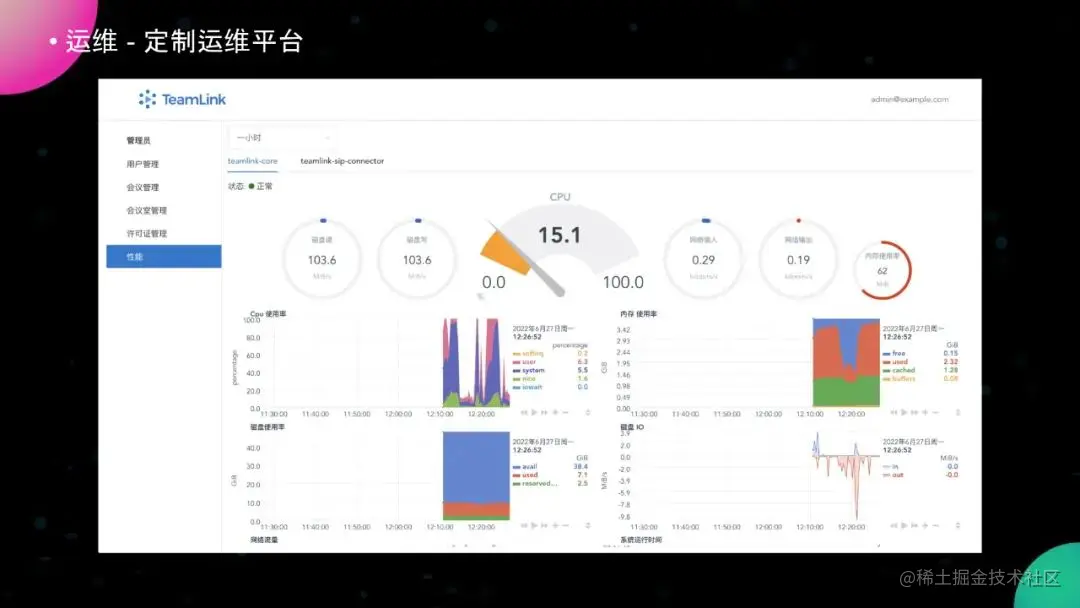Screen dimensions: 1080x608
Task: Click the network-out gauge showing 0.19
Action: point(798,258)
